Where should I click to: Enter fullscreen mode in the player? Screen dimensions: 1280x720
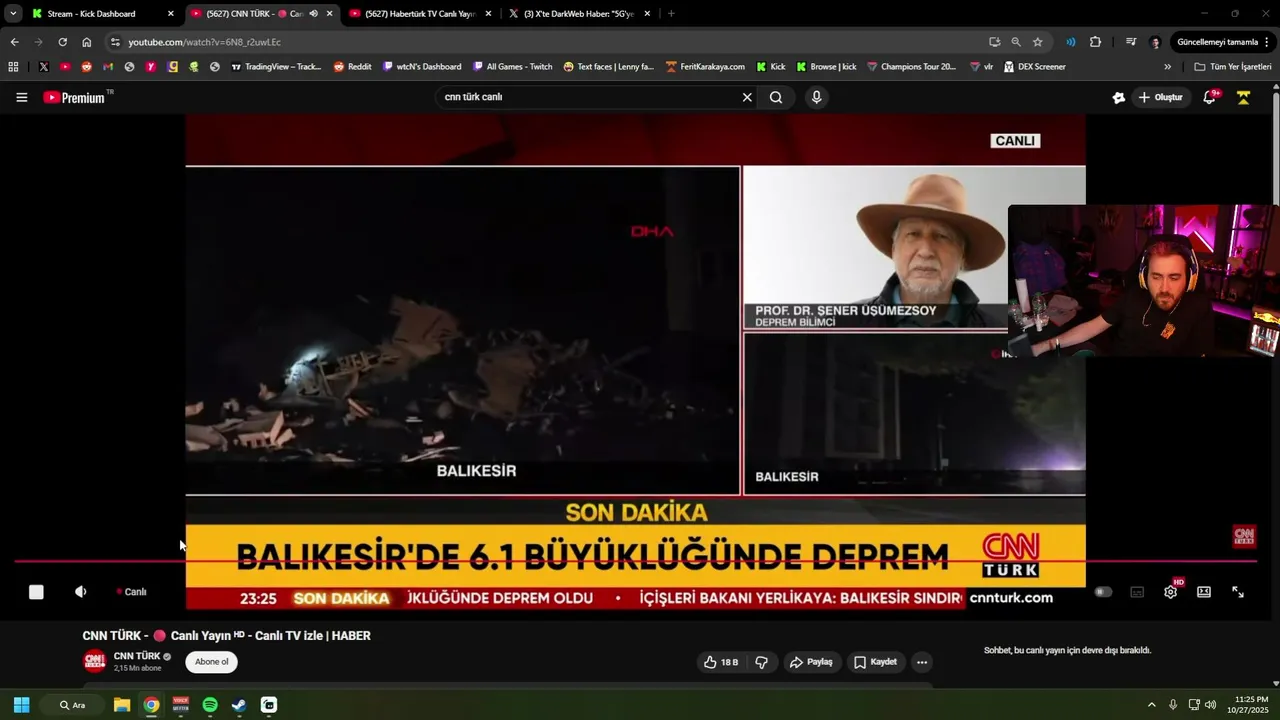[x=1237, y=592]
